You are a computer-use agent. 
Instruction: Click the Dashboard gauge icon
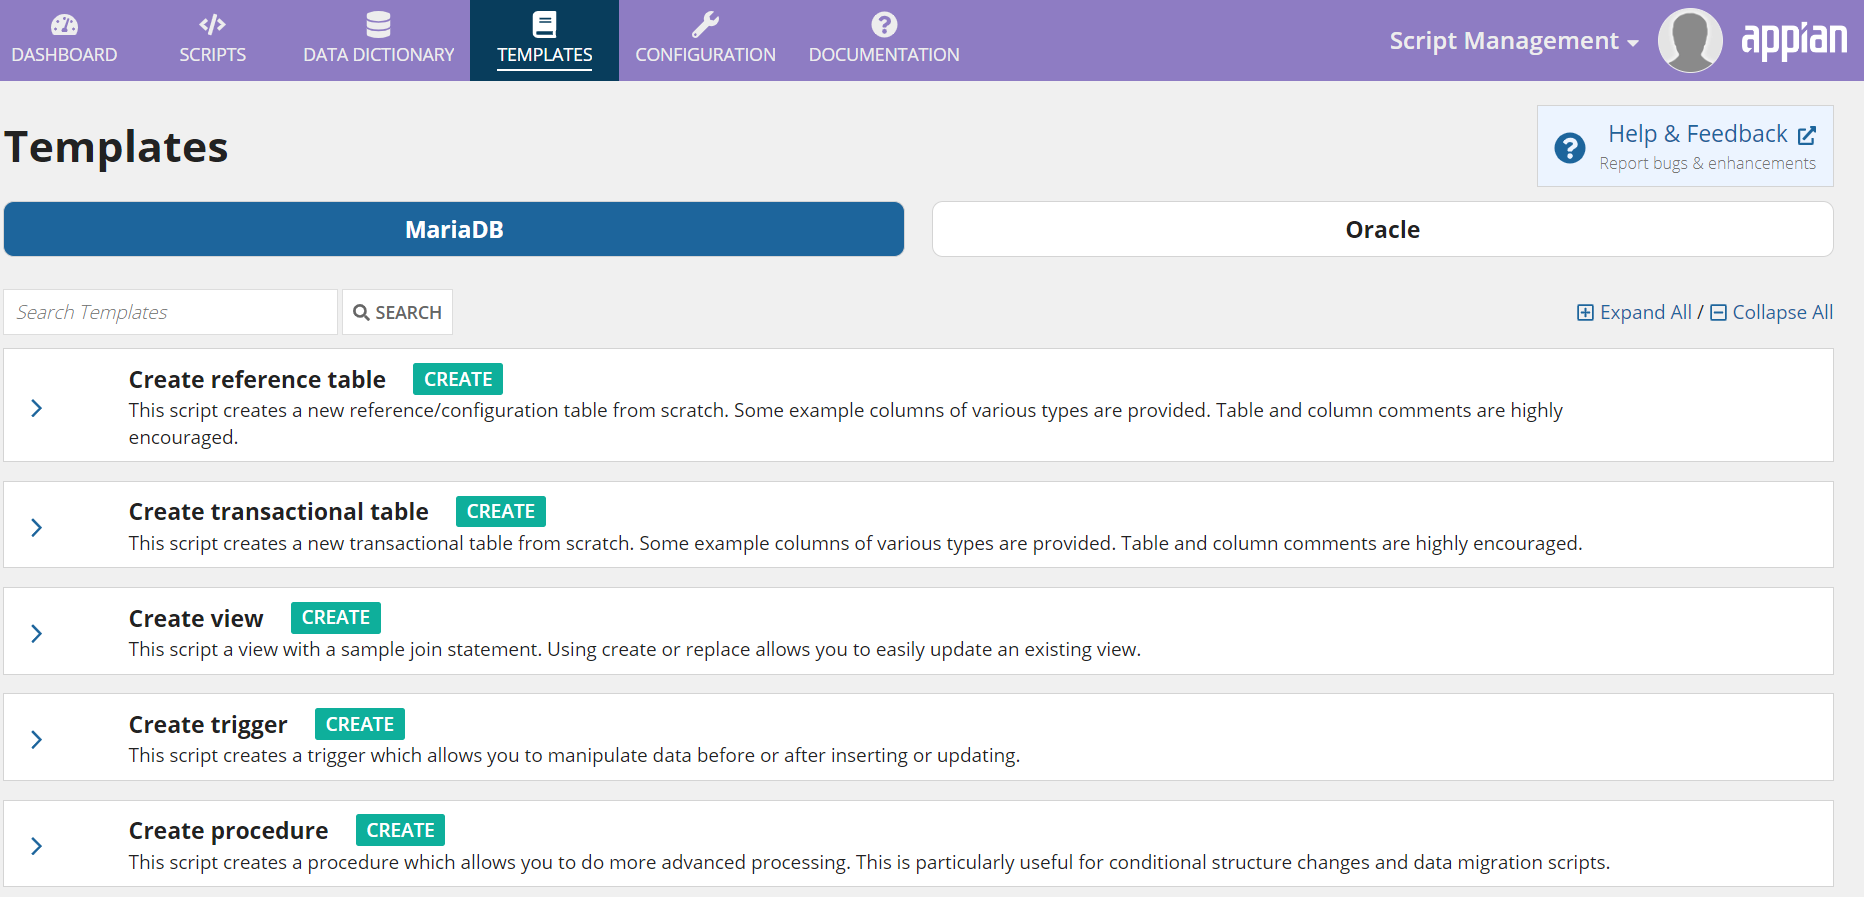coord(64,25)
